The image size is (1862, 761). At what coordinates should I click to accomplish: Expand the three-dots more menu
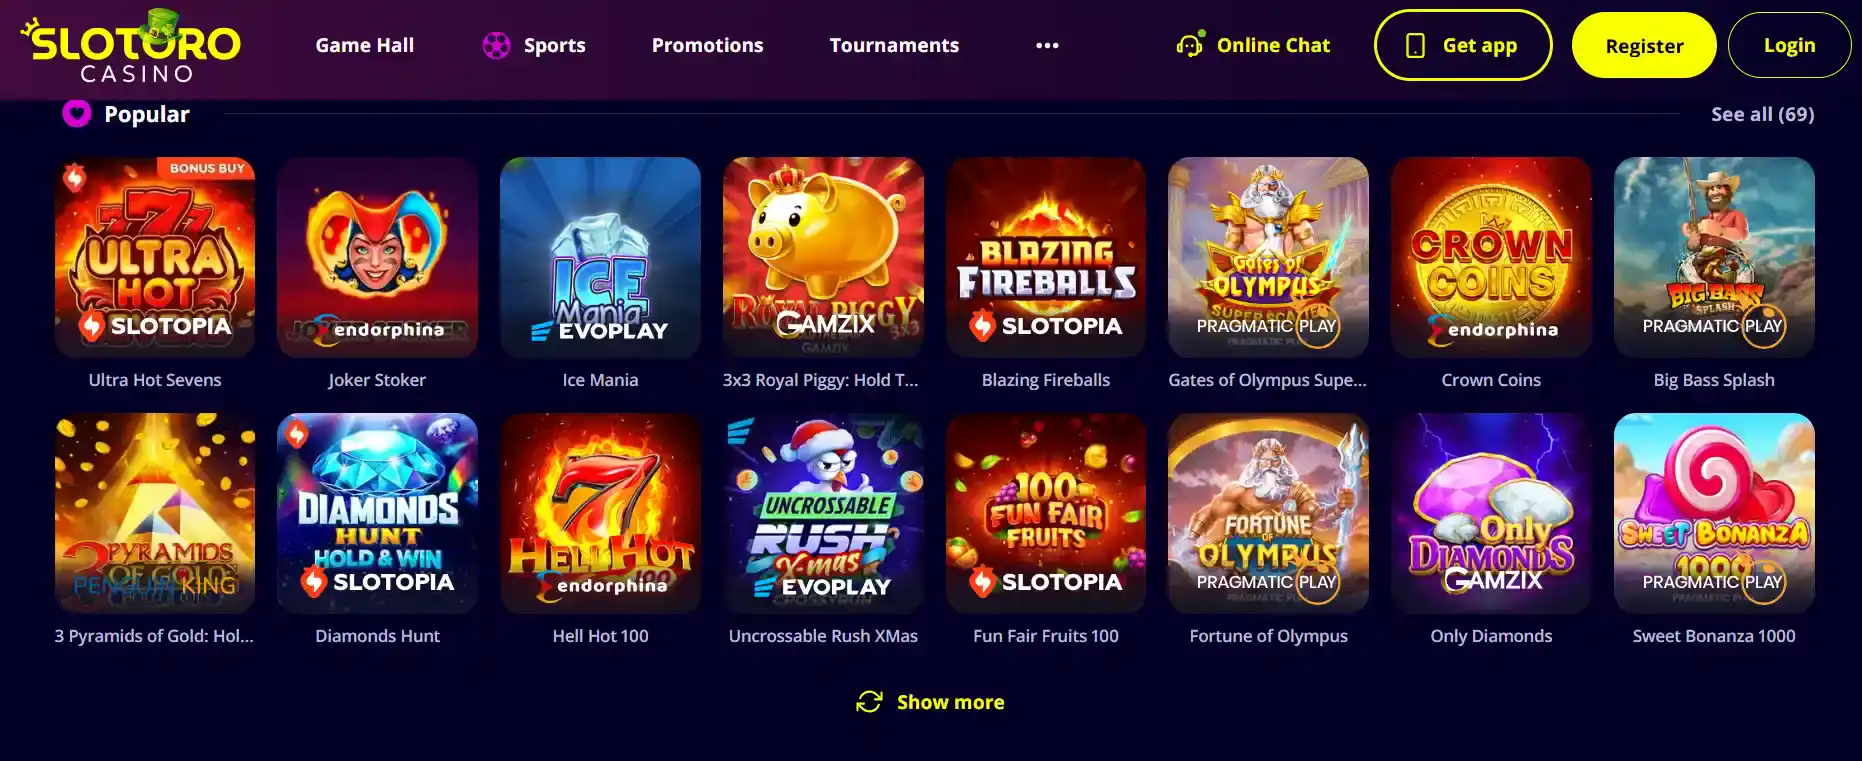click(x=1047, y=46)
